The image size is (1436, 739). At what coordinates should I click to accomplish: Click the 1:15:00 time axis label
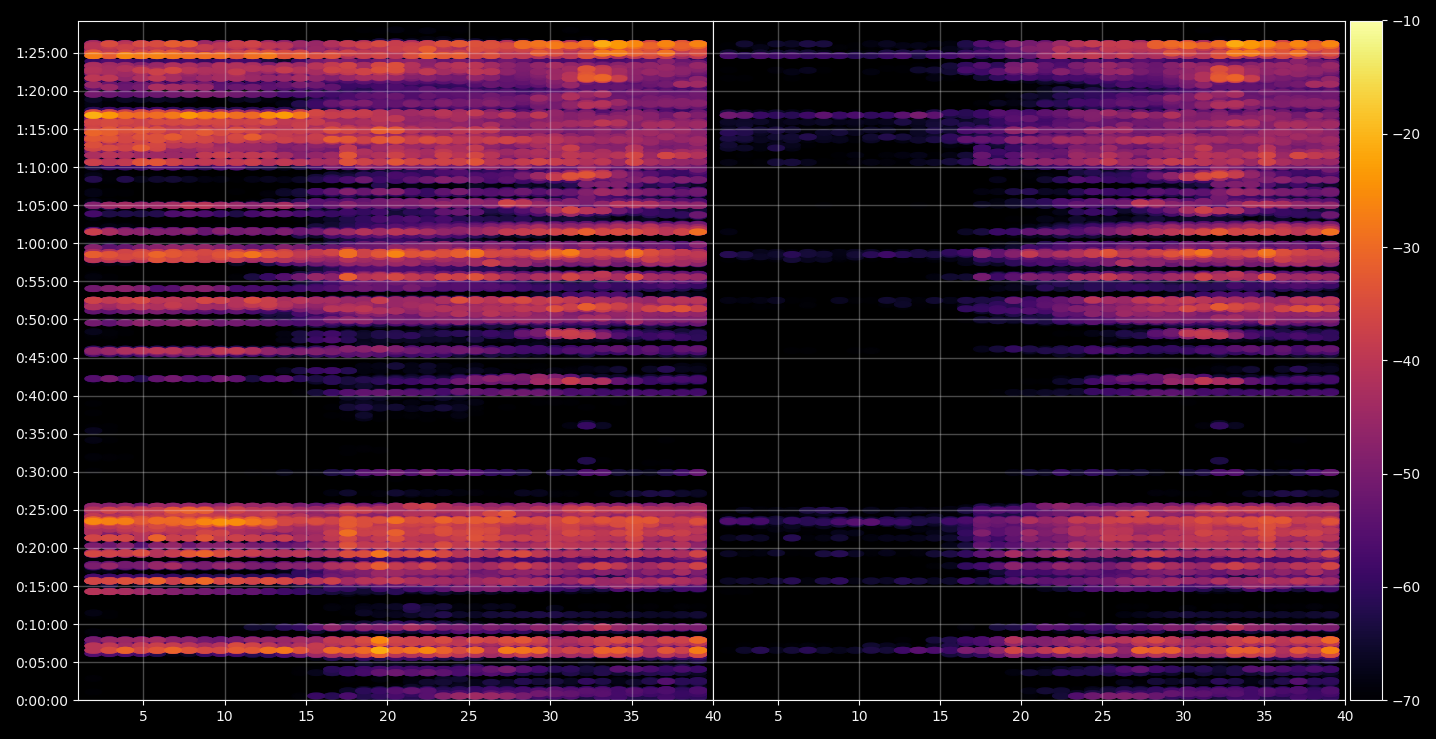click(42, 129)
